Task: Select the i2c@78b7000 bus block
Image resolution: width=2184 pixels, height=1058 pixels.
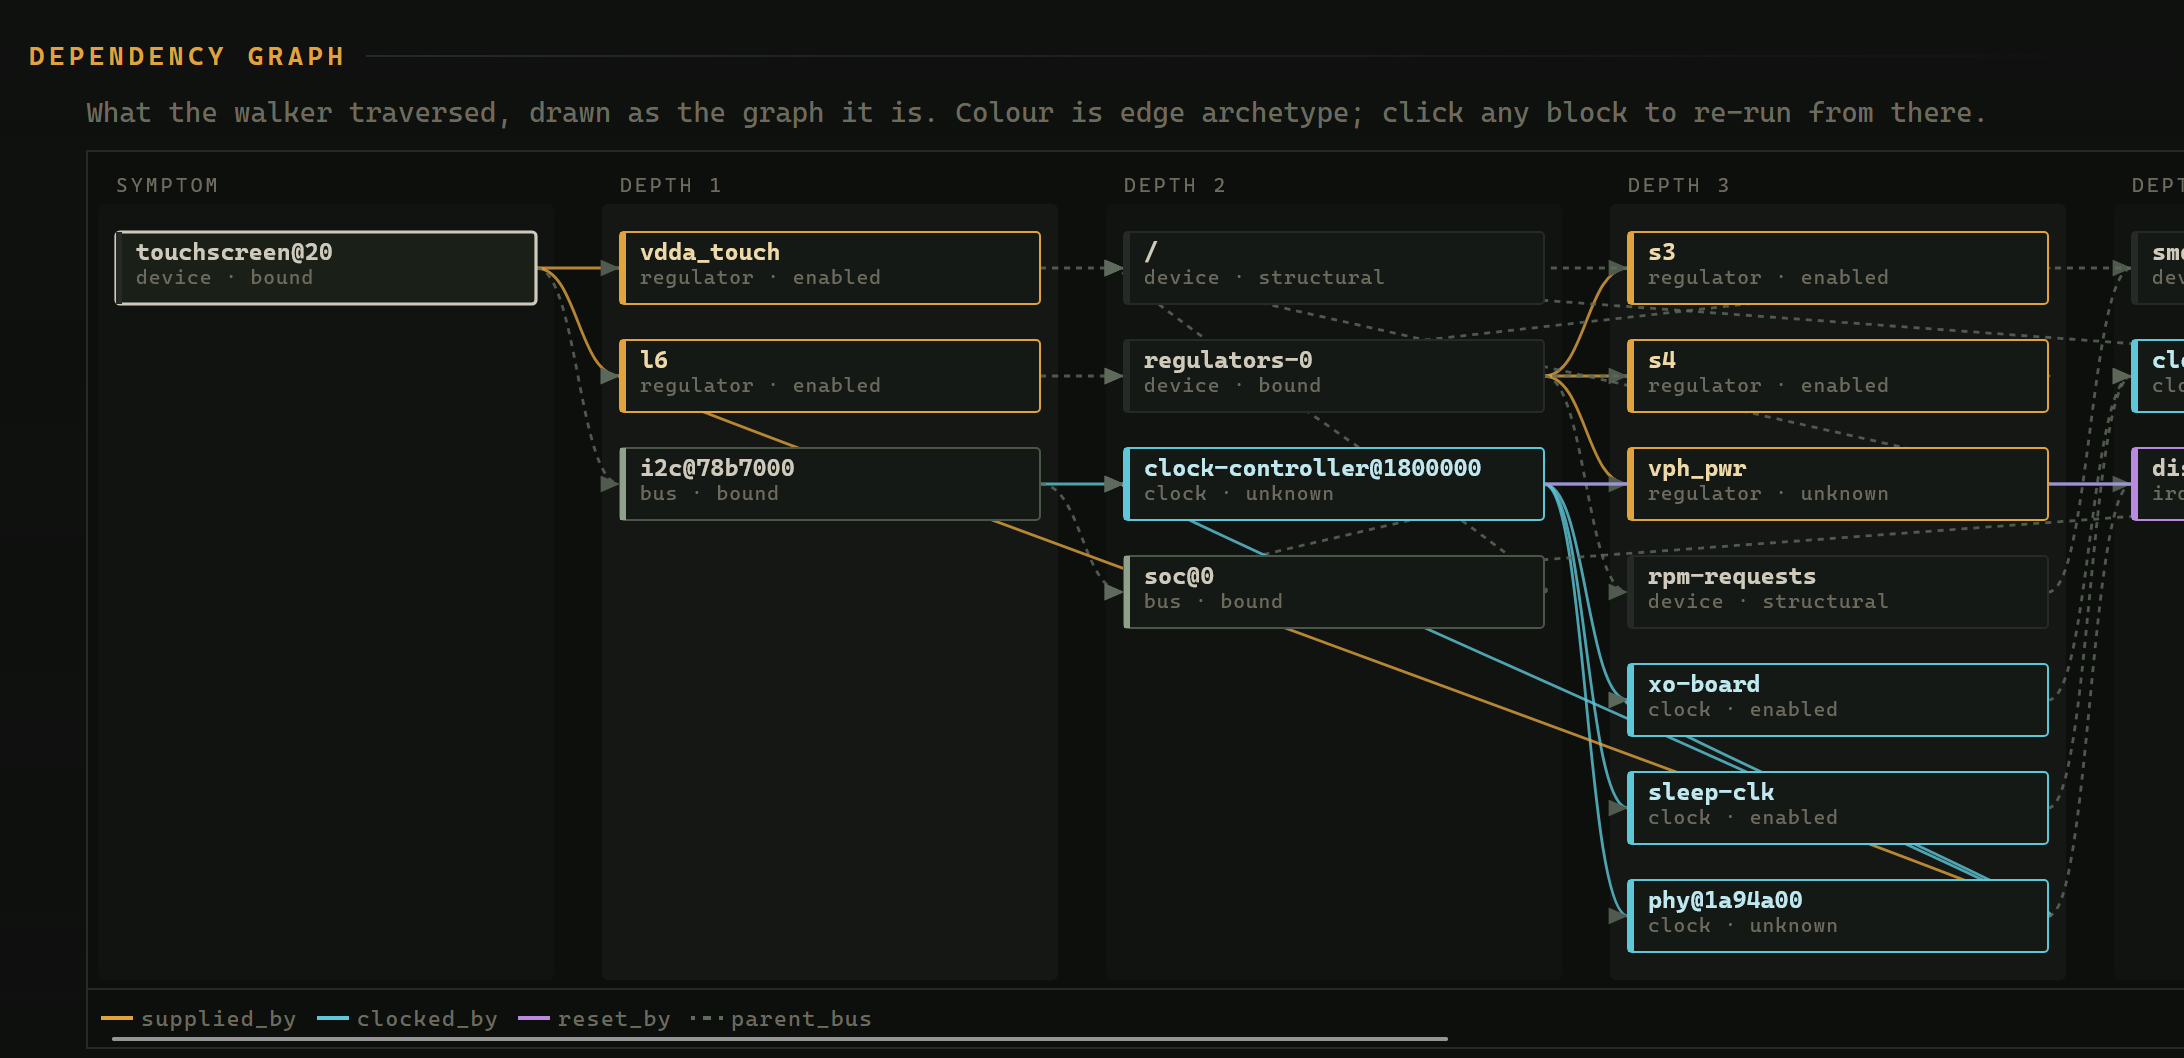Action: pos(830,484)
